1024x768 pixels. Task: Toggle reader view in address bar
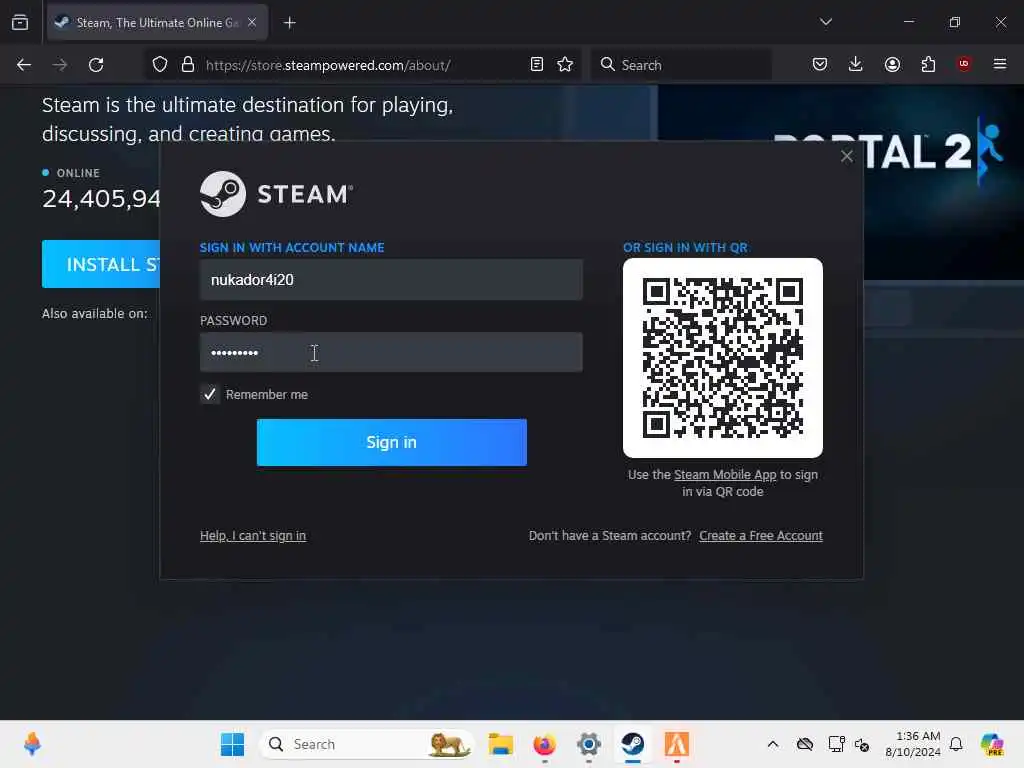click(537, 64)
